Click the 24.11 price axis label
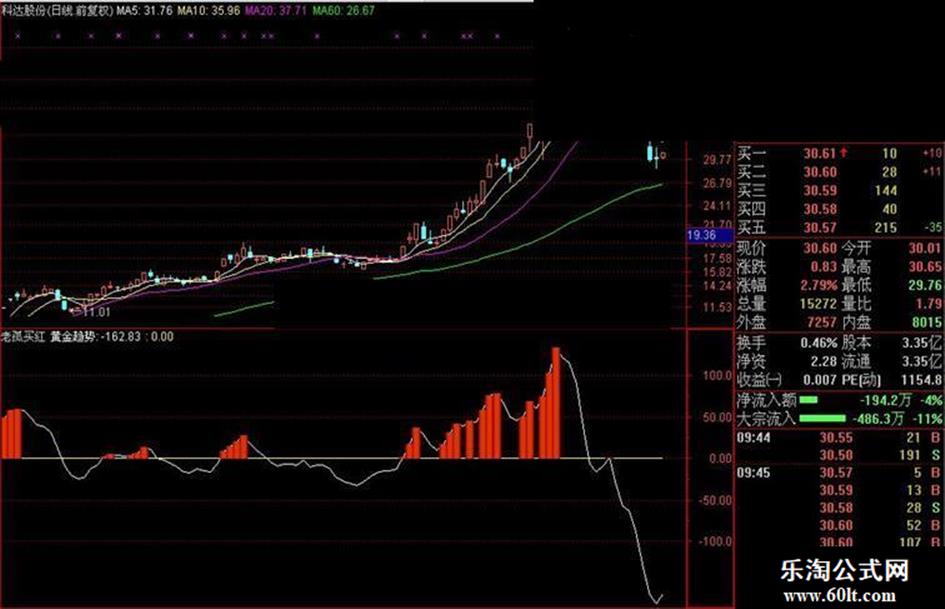 [x=717, y=206]
